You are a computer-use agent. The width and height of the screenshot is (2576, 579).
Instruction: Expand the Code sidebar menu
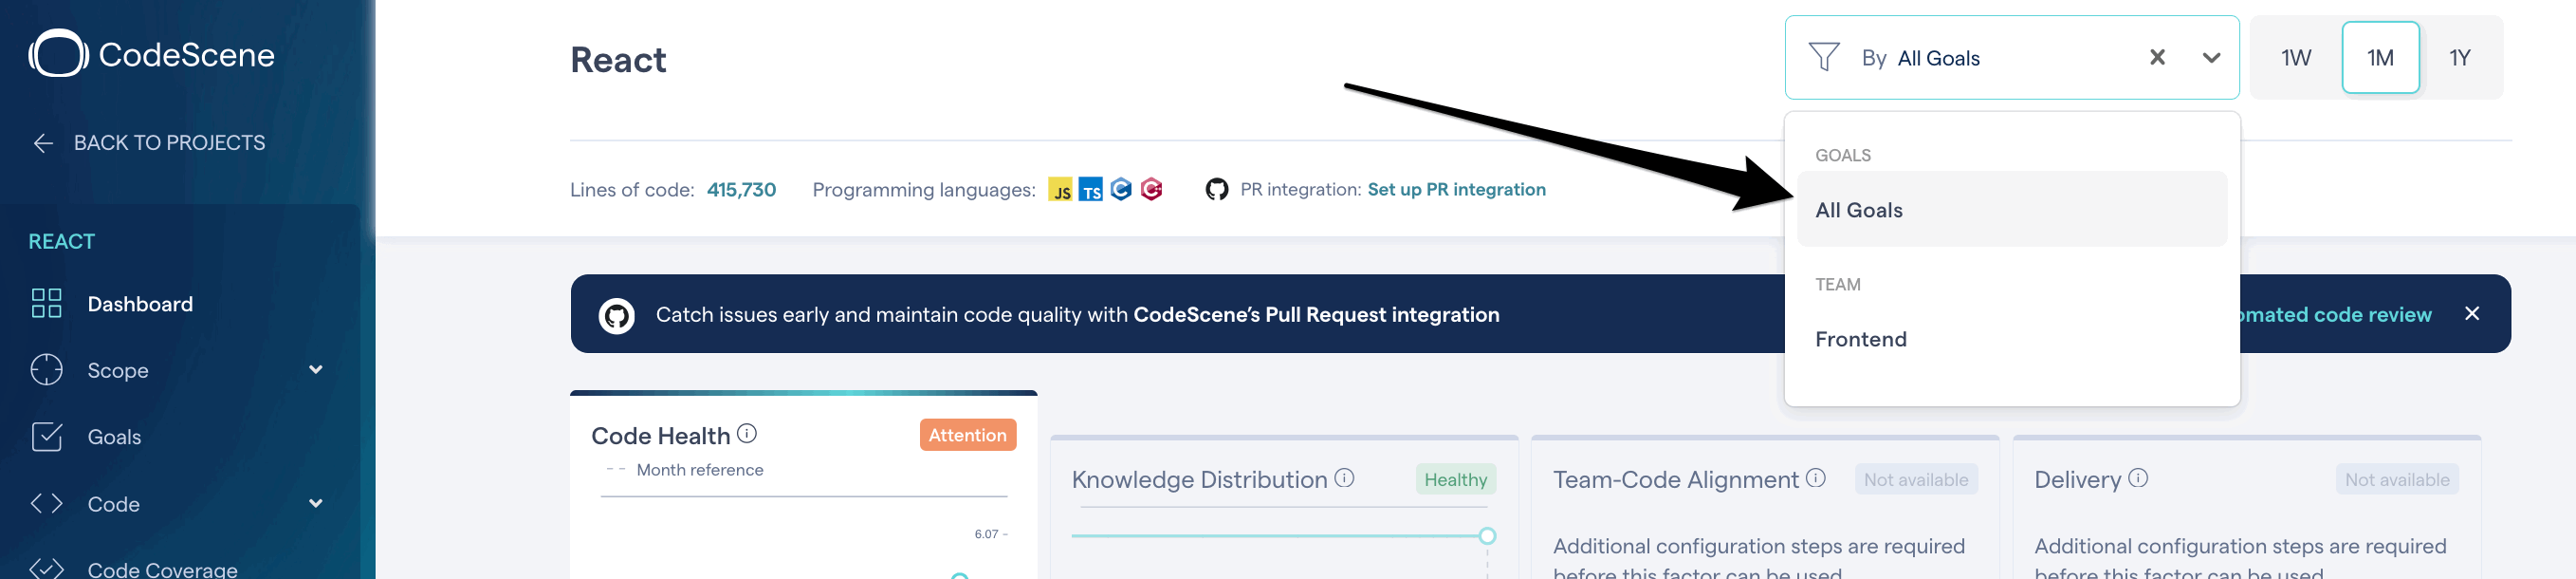(316, 503)
